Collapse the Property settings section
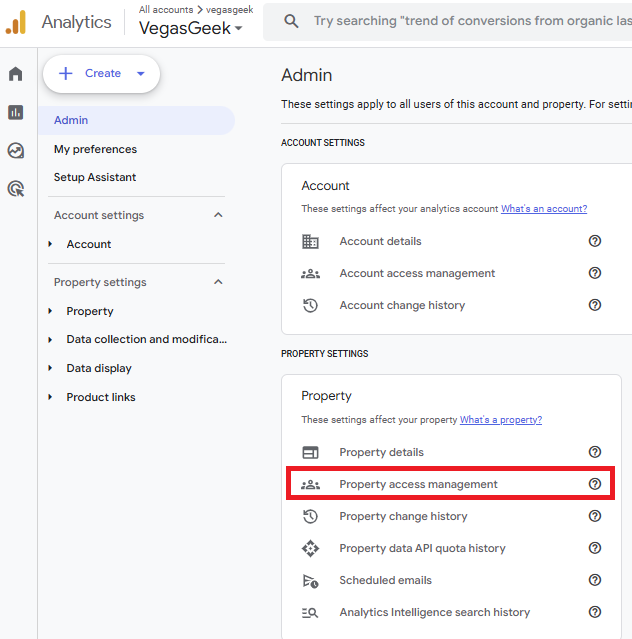Viewport: 632px width, 639px height. [x=218, y=282]
